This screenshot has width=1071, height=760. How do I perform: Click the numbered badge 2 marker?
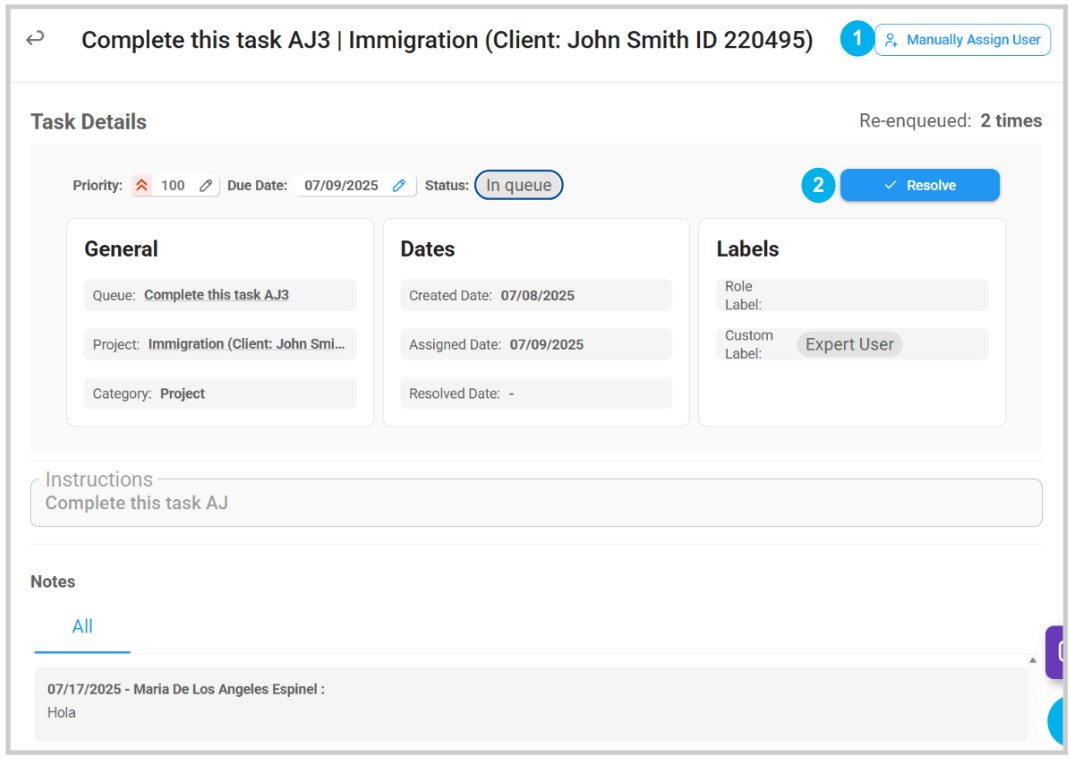click(818, 185)
